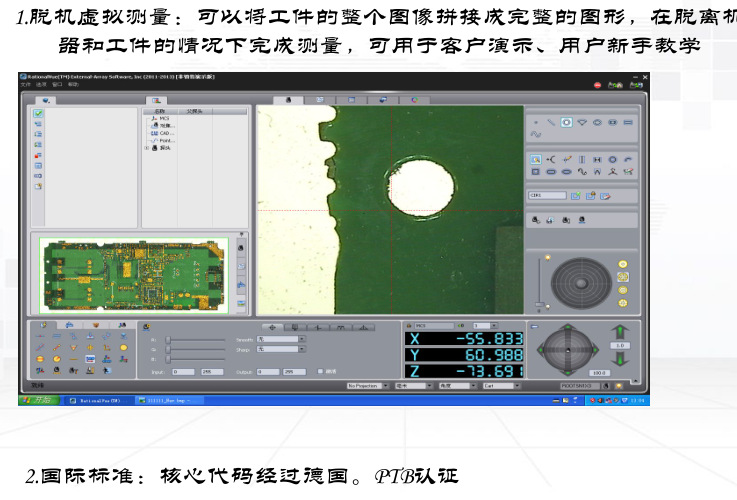Expand the probe tree node
The height and width of the screenshot is (500, 737).
[147, 148]
